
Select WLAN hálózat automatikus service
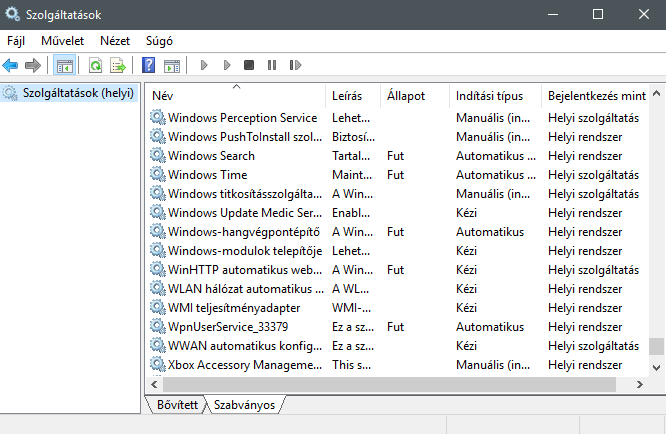246,289
